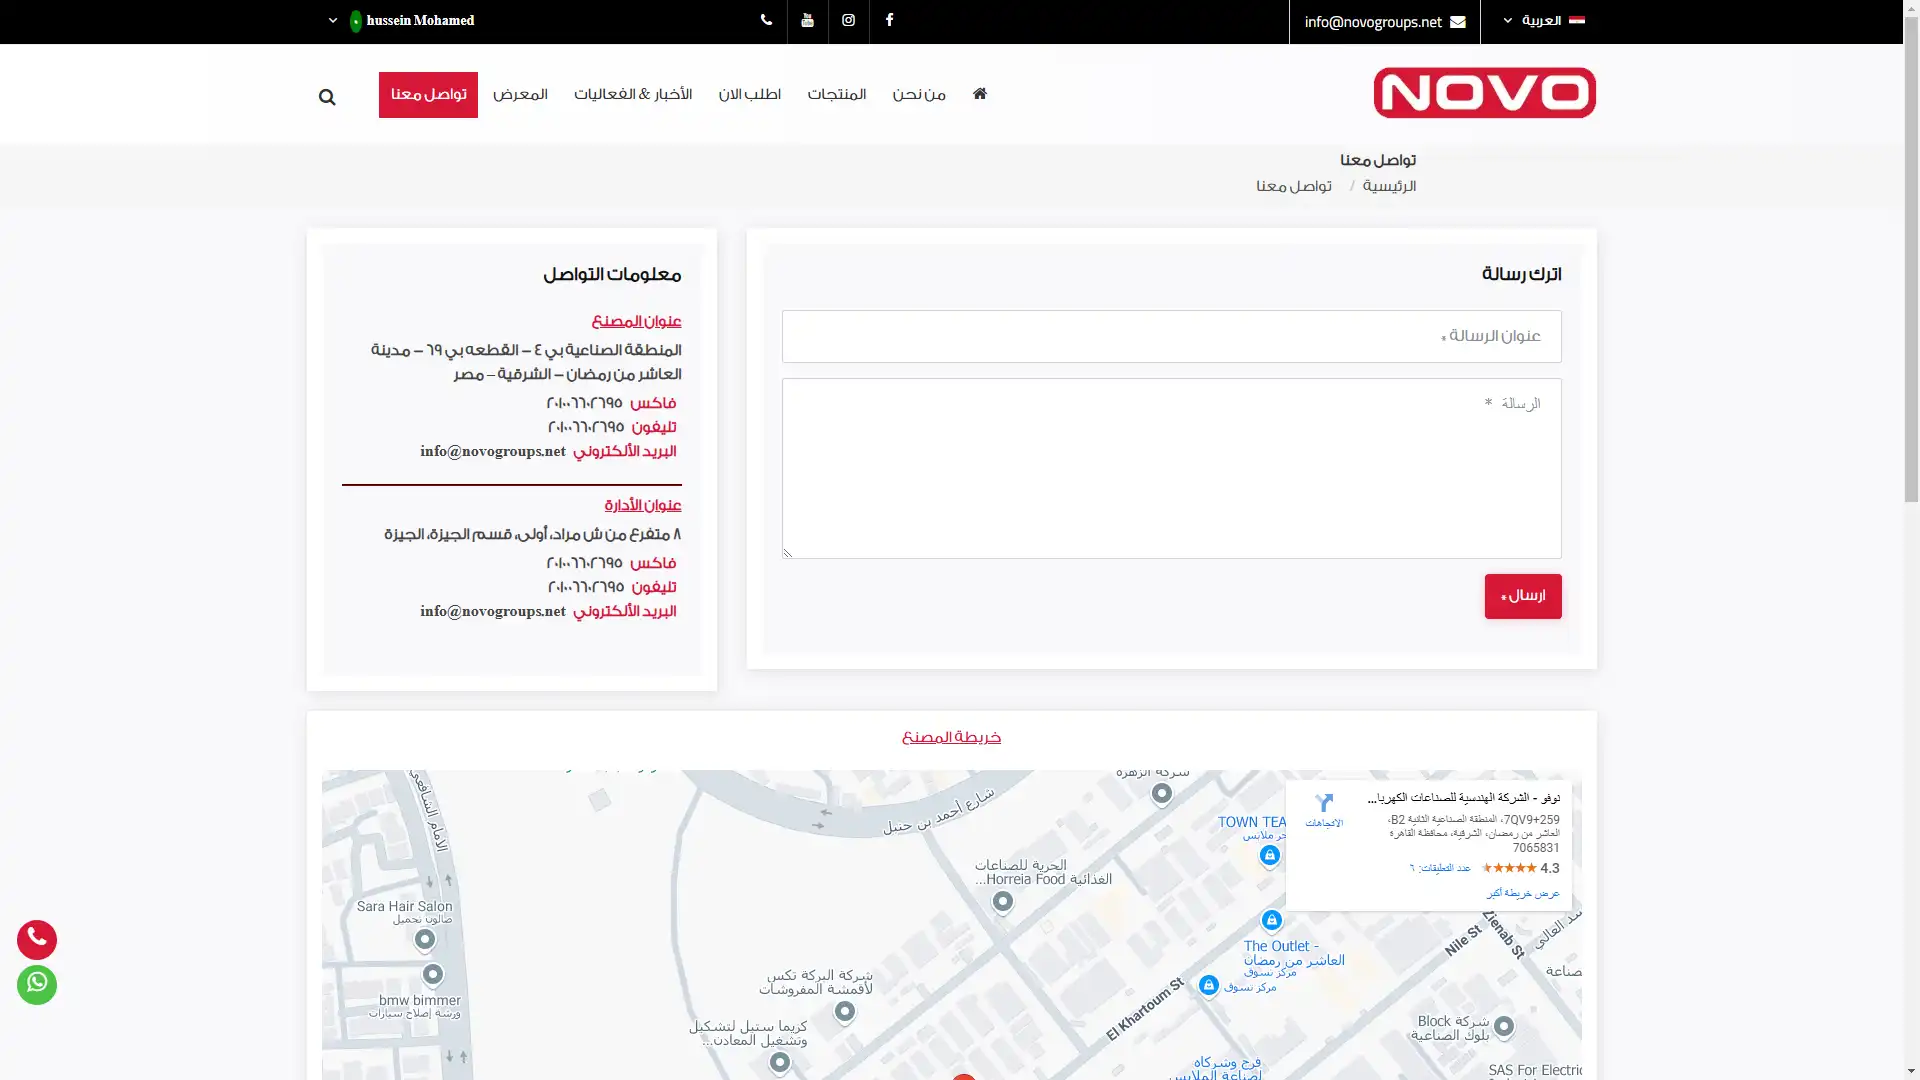This screenshot has height=1080, width=1920.
Task: Click the الرئيسية breadcrumb link
Action: tap(1389, 186)
